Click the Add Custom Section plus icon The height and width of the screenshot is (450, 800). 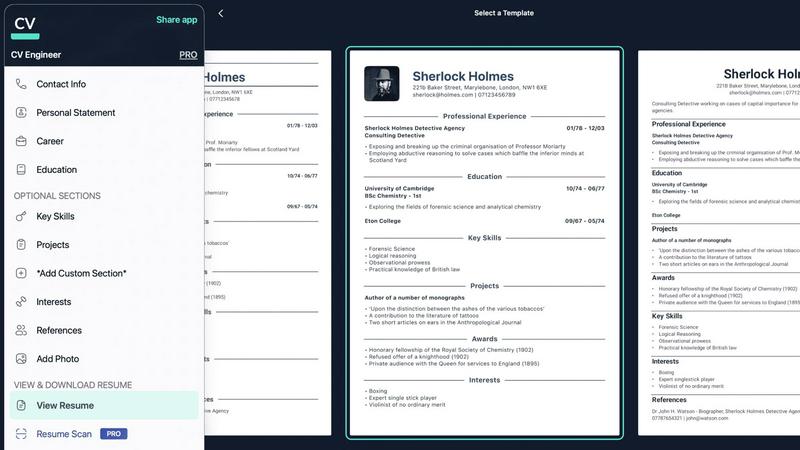pos(21,273)
